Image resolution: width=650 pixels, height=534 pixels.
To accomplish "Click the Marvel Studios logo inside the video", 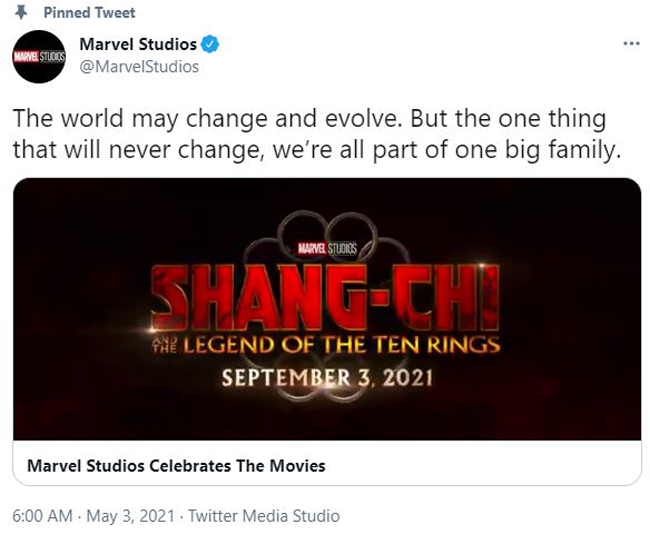I will click(x=326, y=247).
